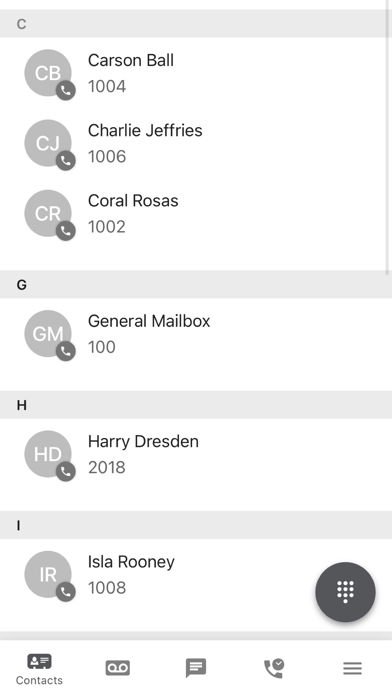The image size is (392, 696).
Task: Open the voicemail tab icon
Action: [x=118, y=668]
